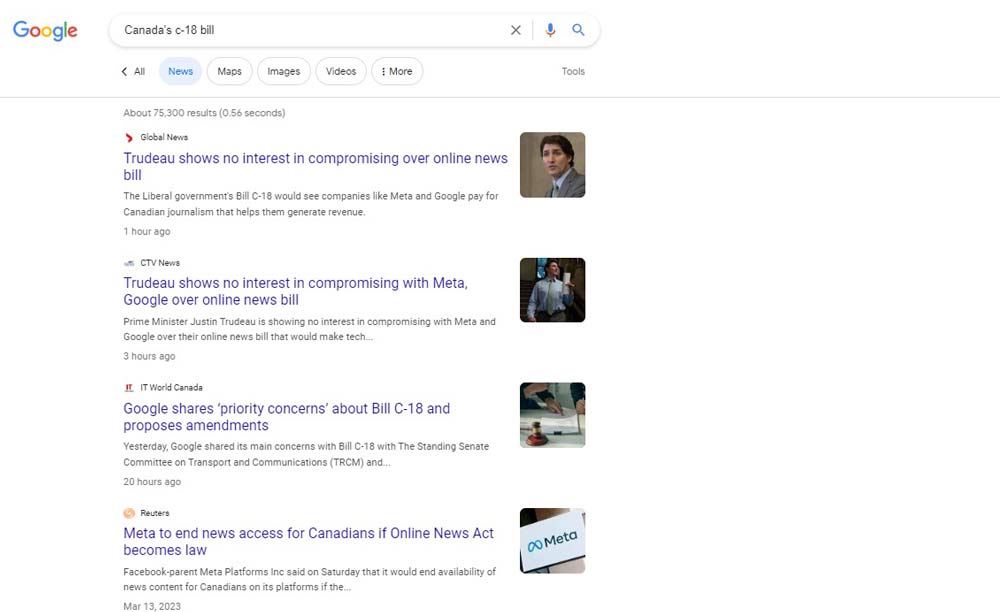This screenshot has height=612, width=1000.
Task: Open the Tools filter options
Action: coord(573,71)
